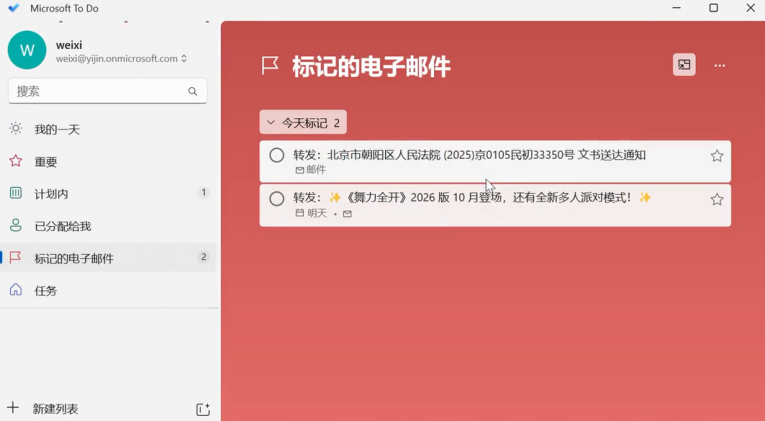This screenshot has height=421, width=765.
Task: Go to the 计划内 list
Action: coord(51,193)
